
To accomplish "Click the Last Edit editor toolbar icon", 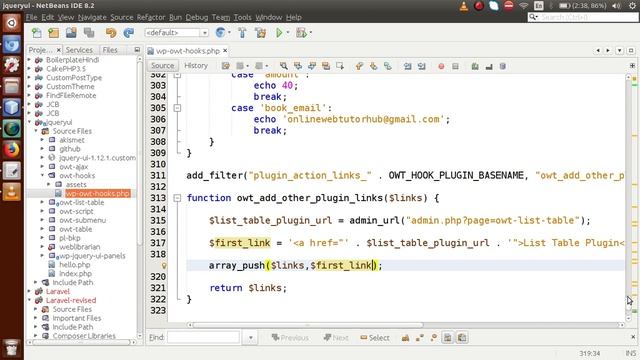I will click(226, 66).
